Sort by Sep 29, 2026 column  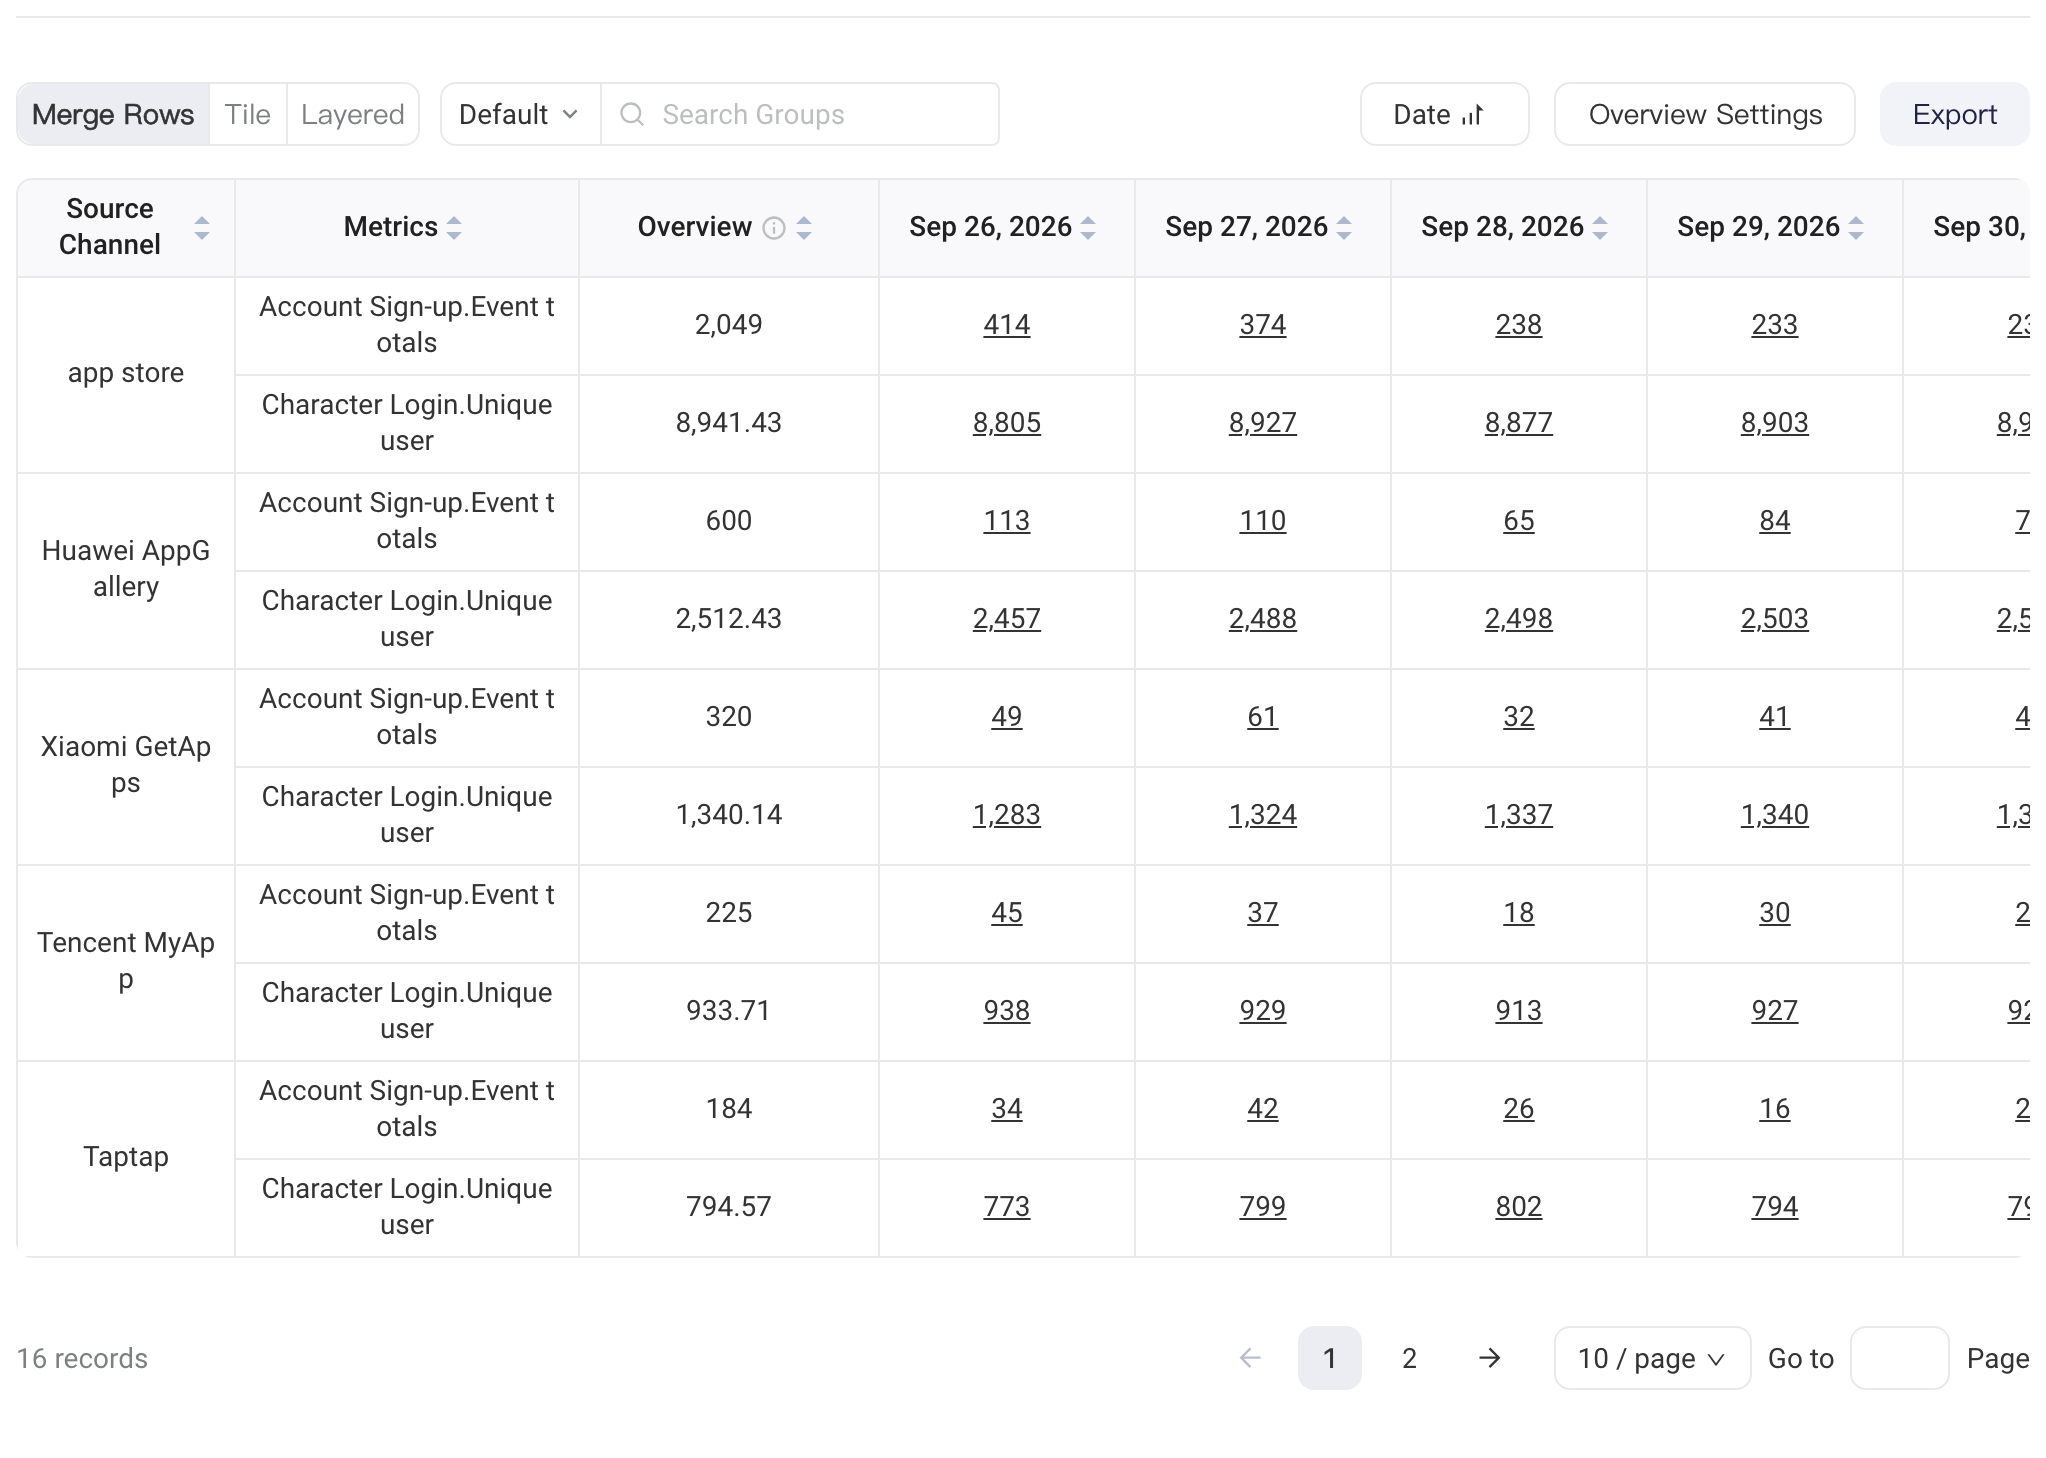coord(1856,228)
